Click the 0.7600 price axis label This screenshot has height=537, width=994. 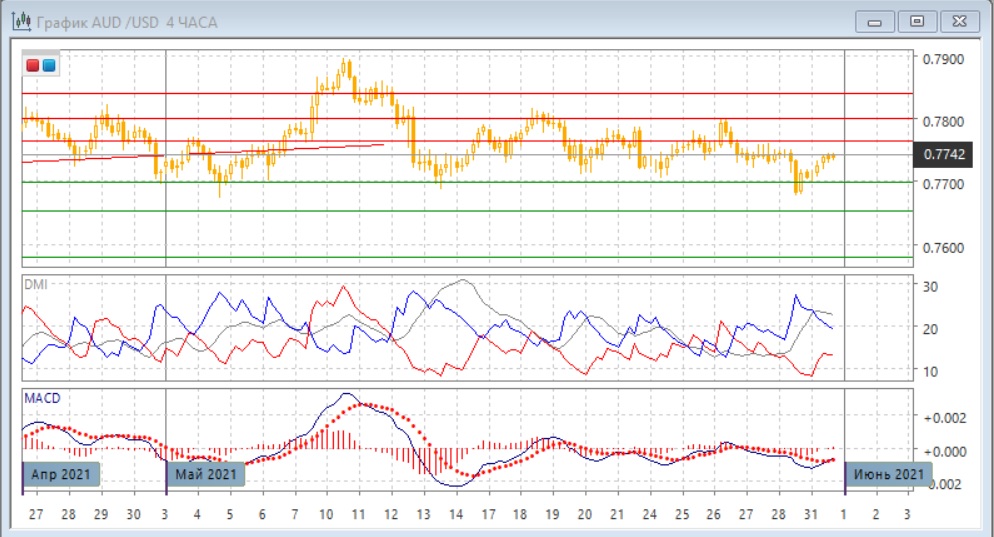pos(943,247)
